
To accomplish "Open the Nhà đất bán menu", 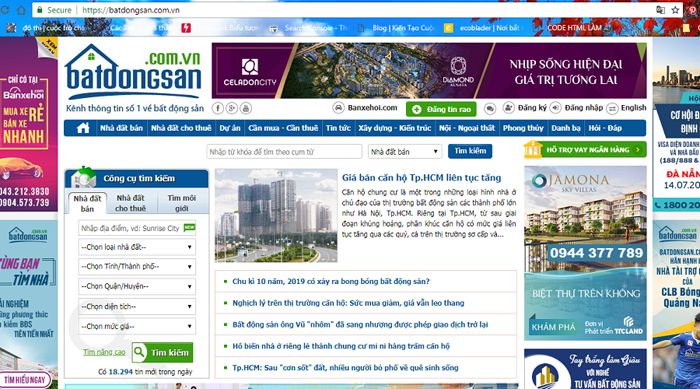I will click(x=121, y=128).
